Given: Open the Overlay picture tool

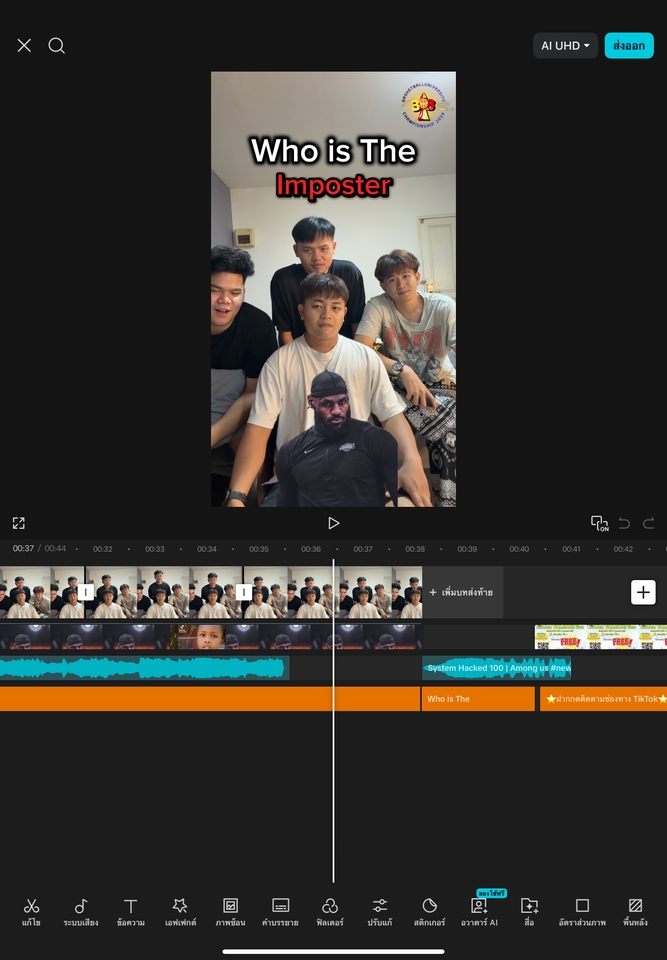Looking at the screenshot, I should [x=230, y=912].
